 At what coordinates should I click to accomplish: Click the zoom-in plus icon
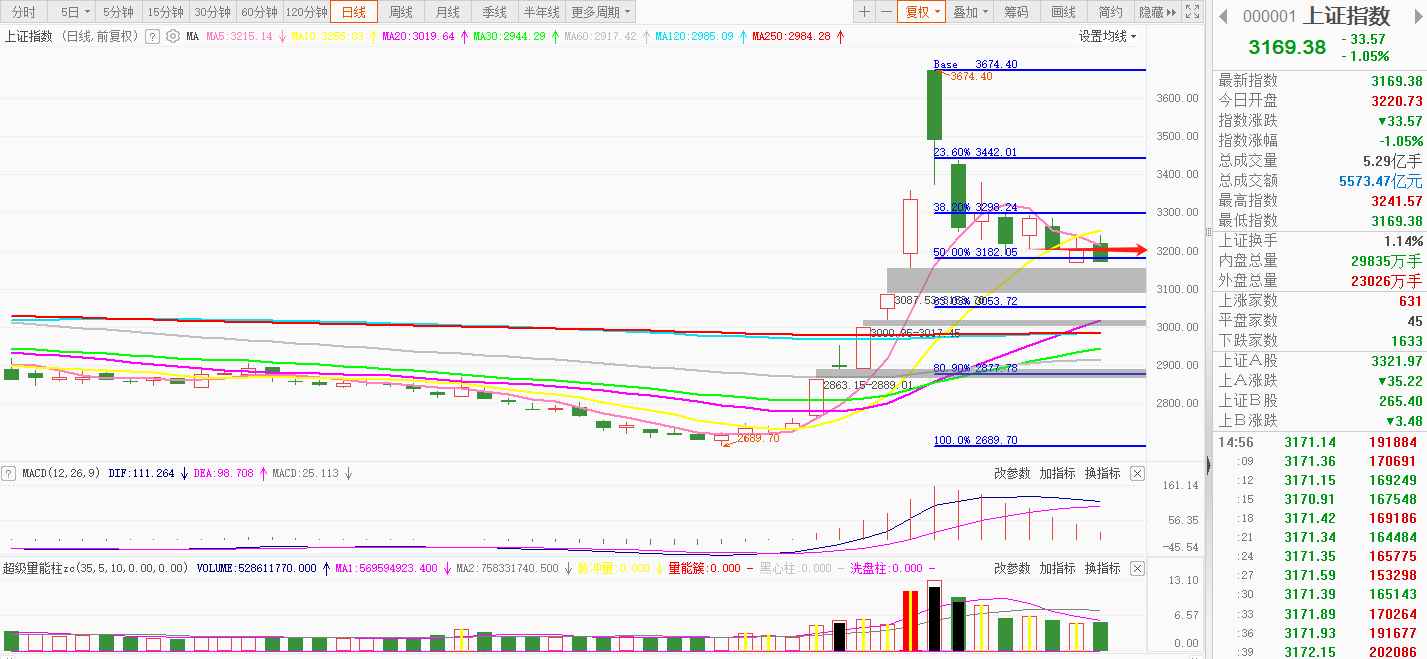864,12
